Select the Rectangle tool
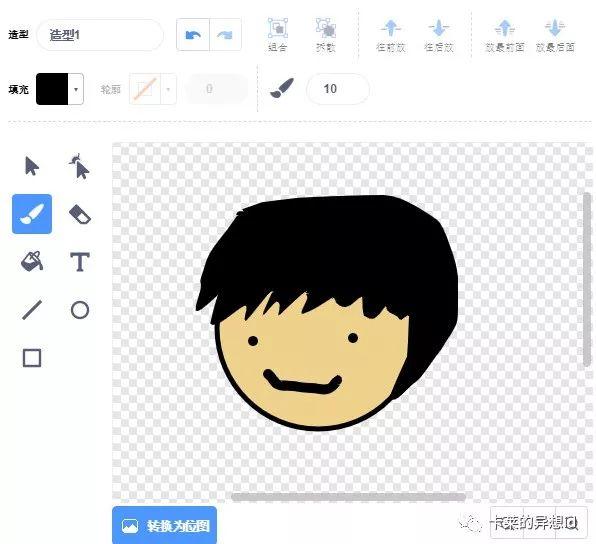This screenshot has width=596, height=544. point(32,358)
